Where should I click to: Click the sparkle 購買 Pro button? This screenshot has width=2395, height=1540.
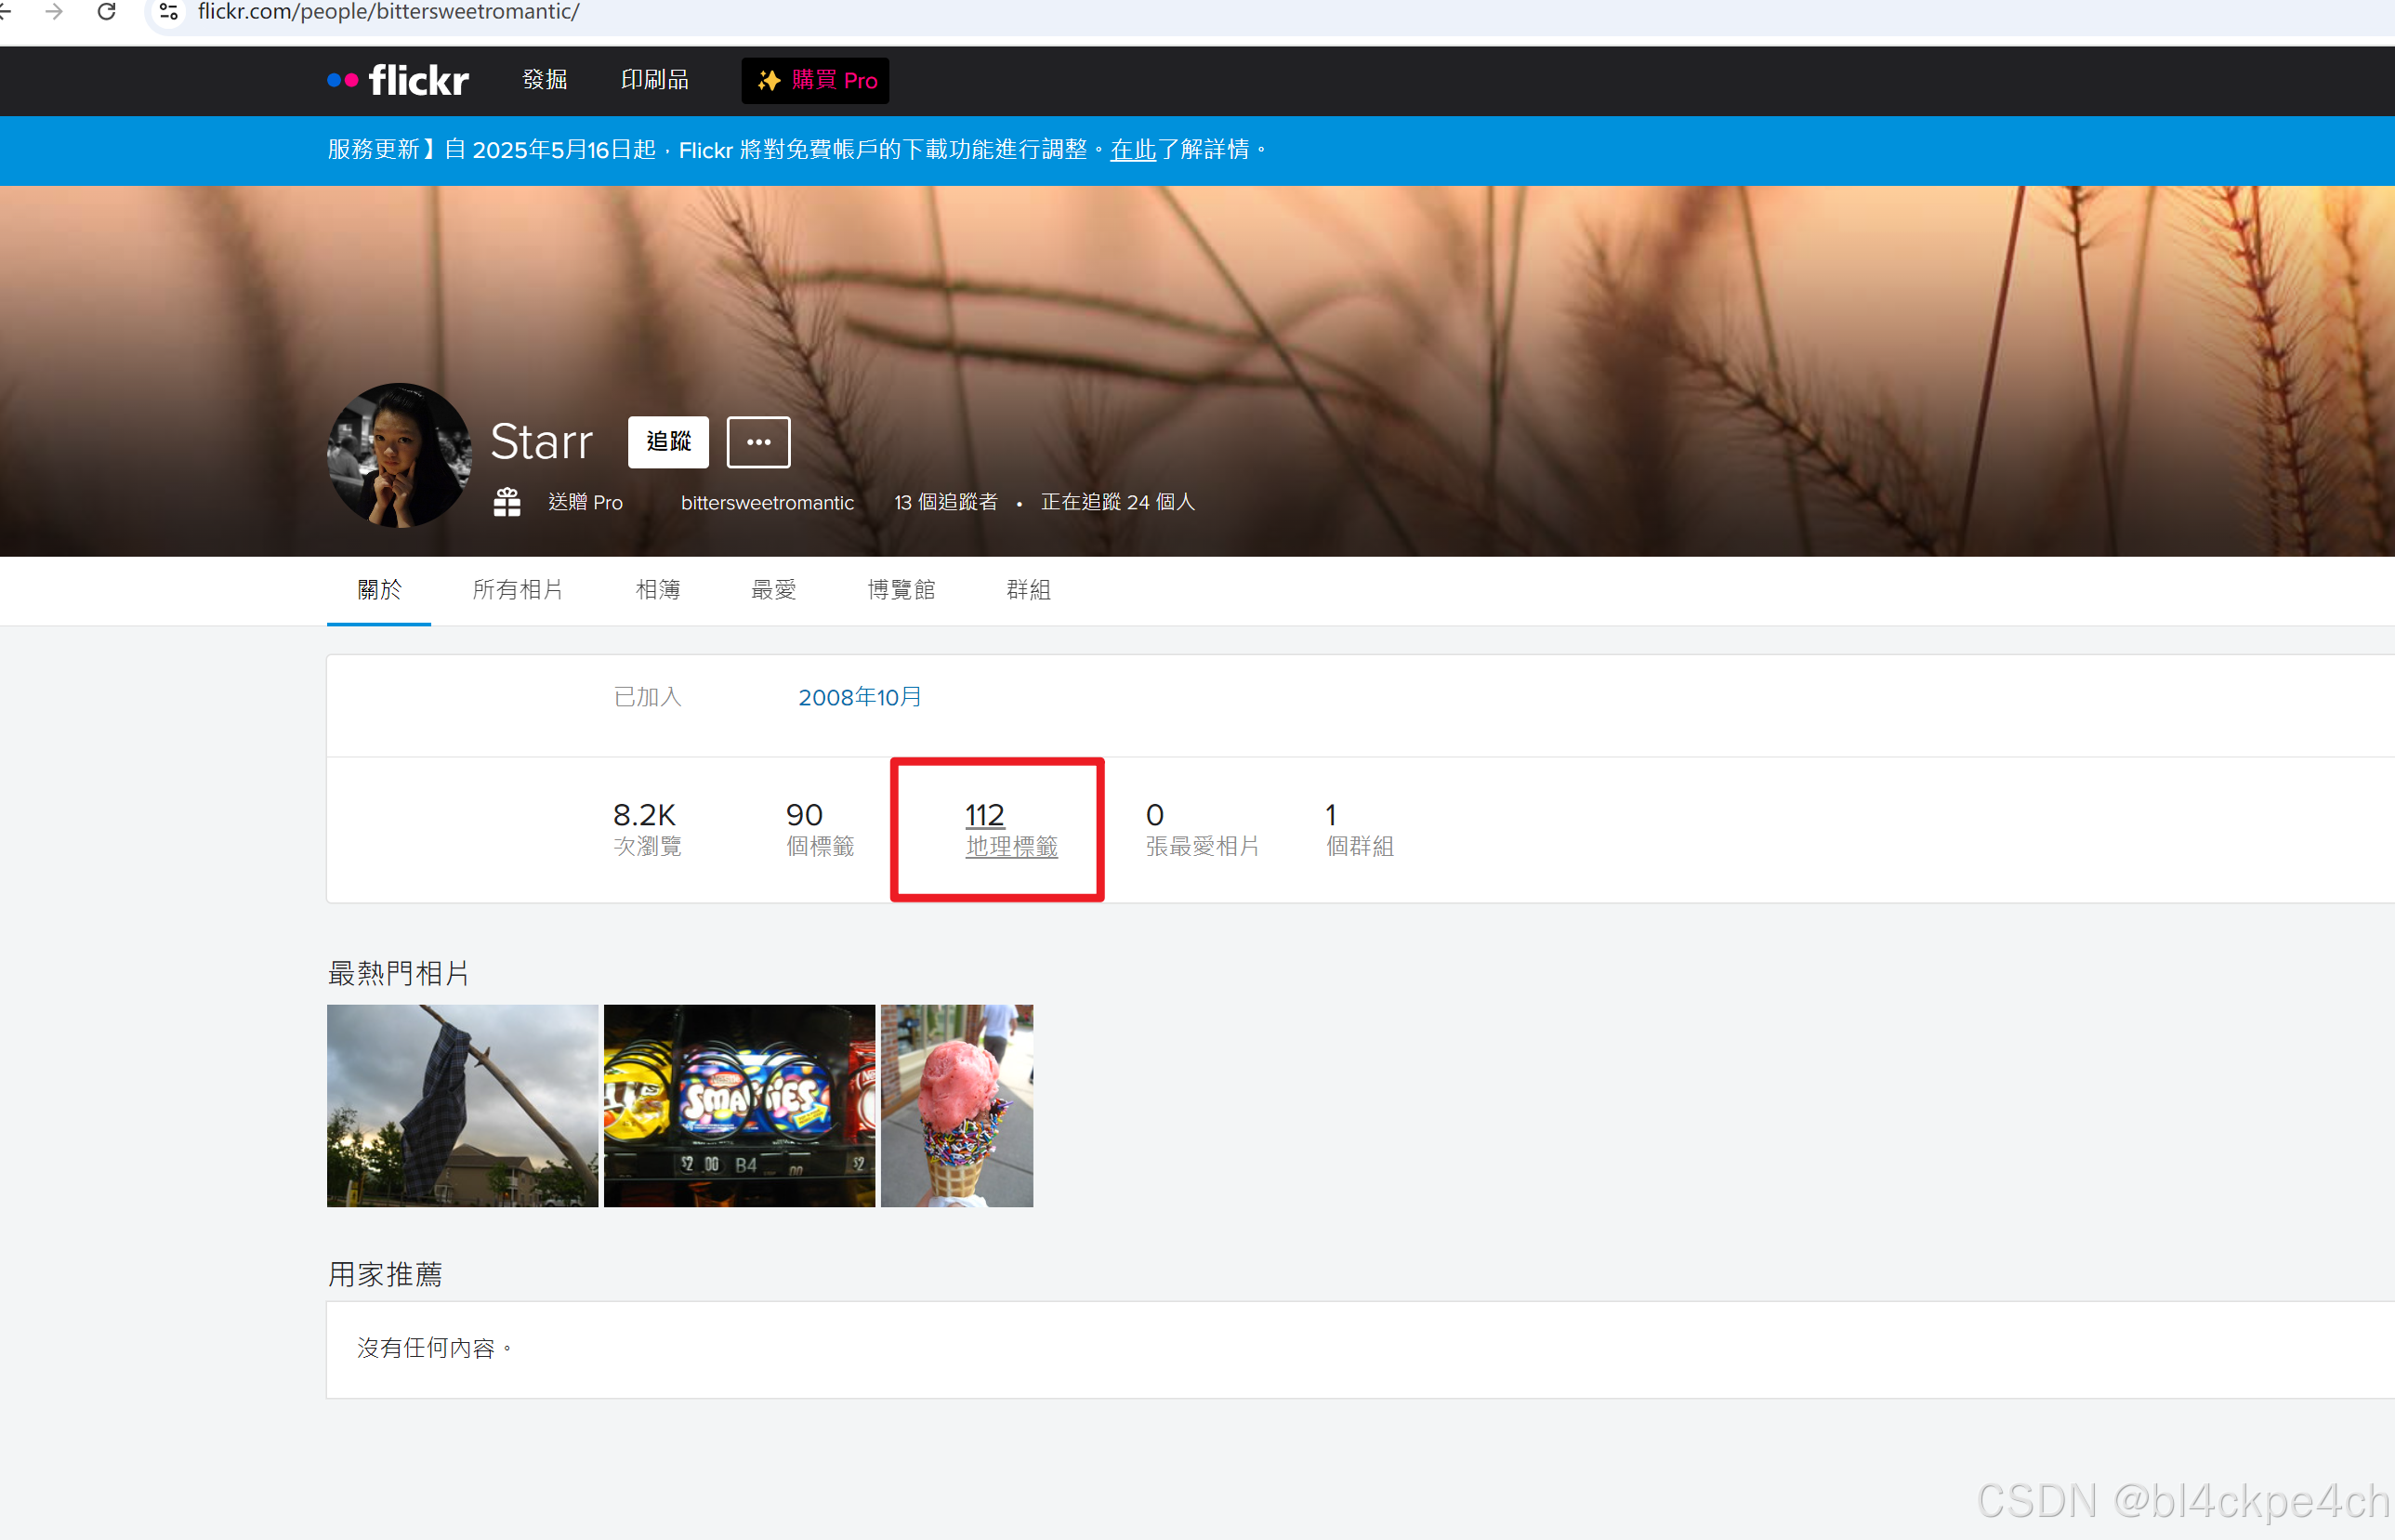point(815,80)
